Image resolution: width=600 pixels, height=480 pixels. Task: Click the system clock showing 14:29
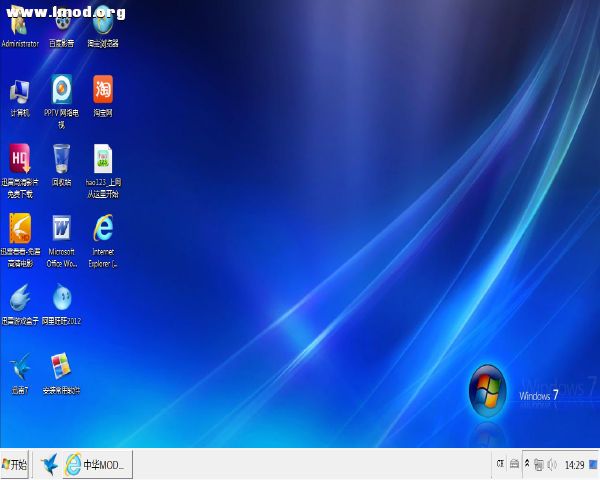[574, 465]
